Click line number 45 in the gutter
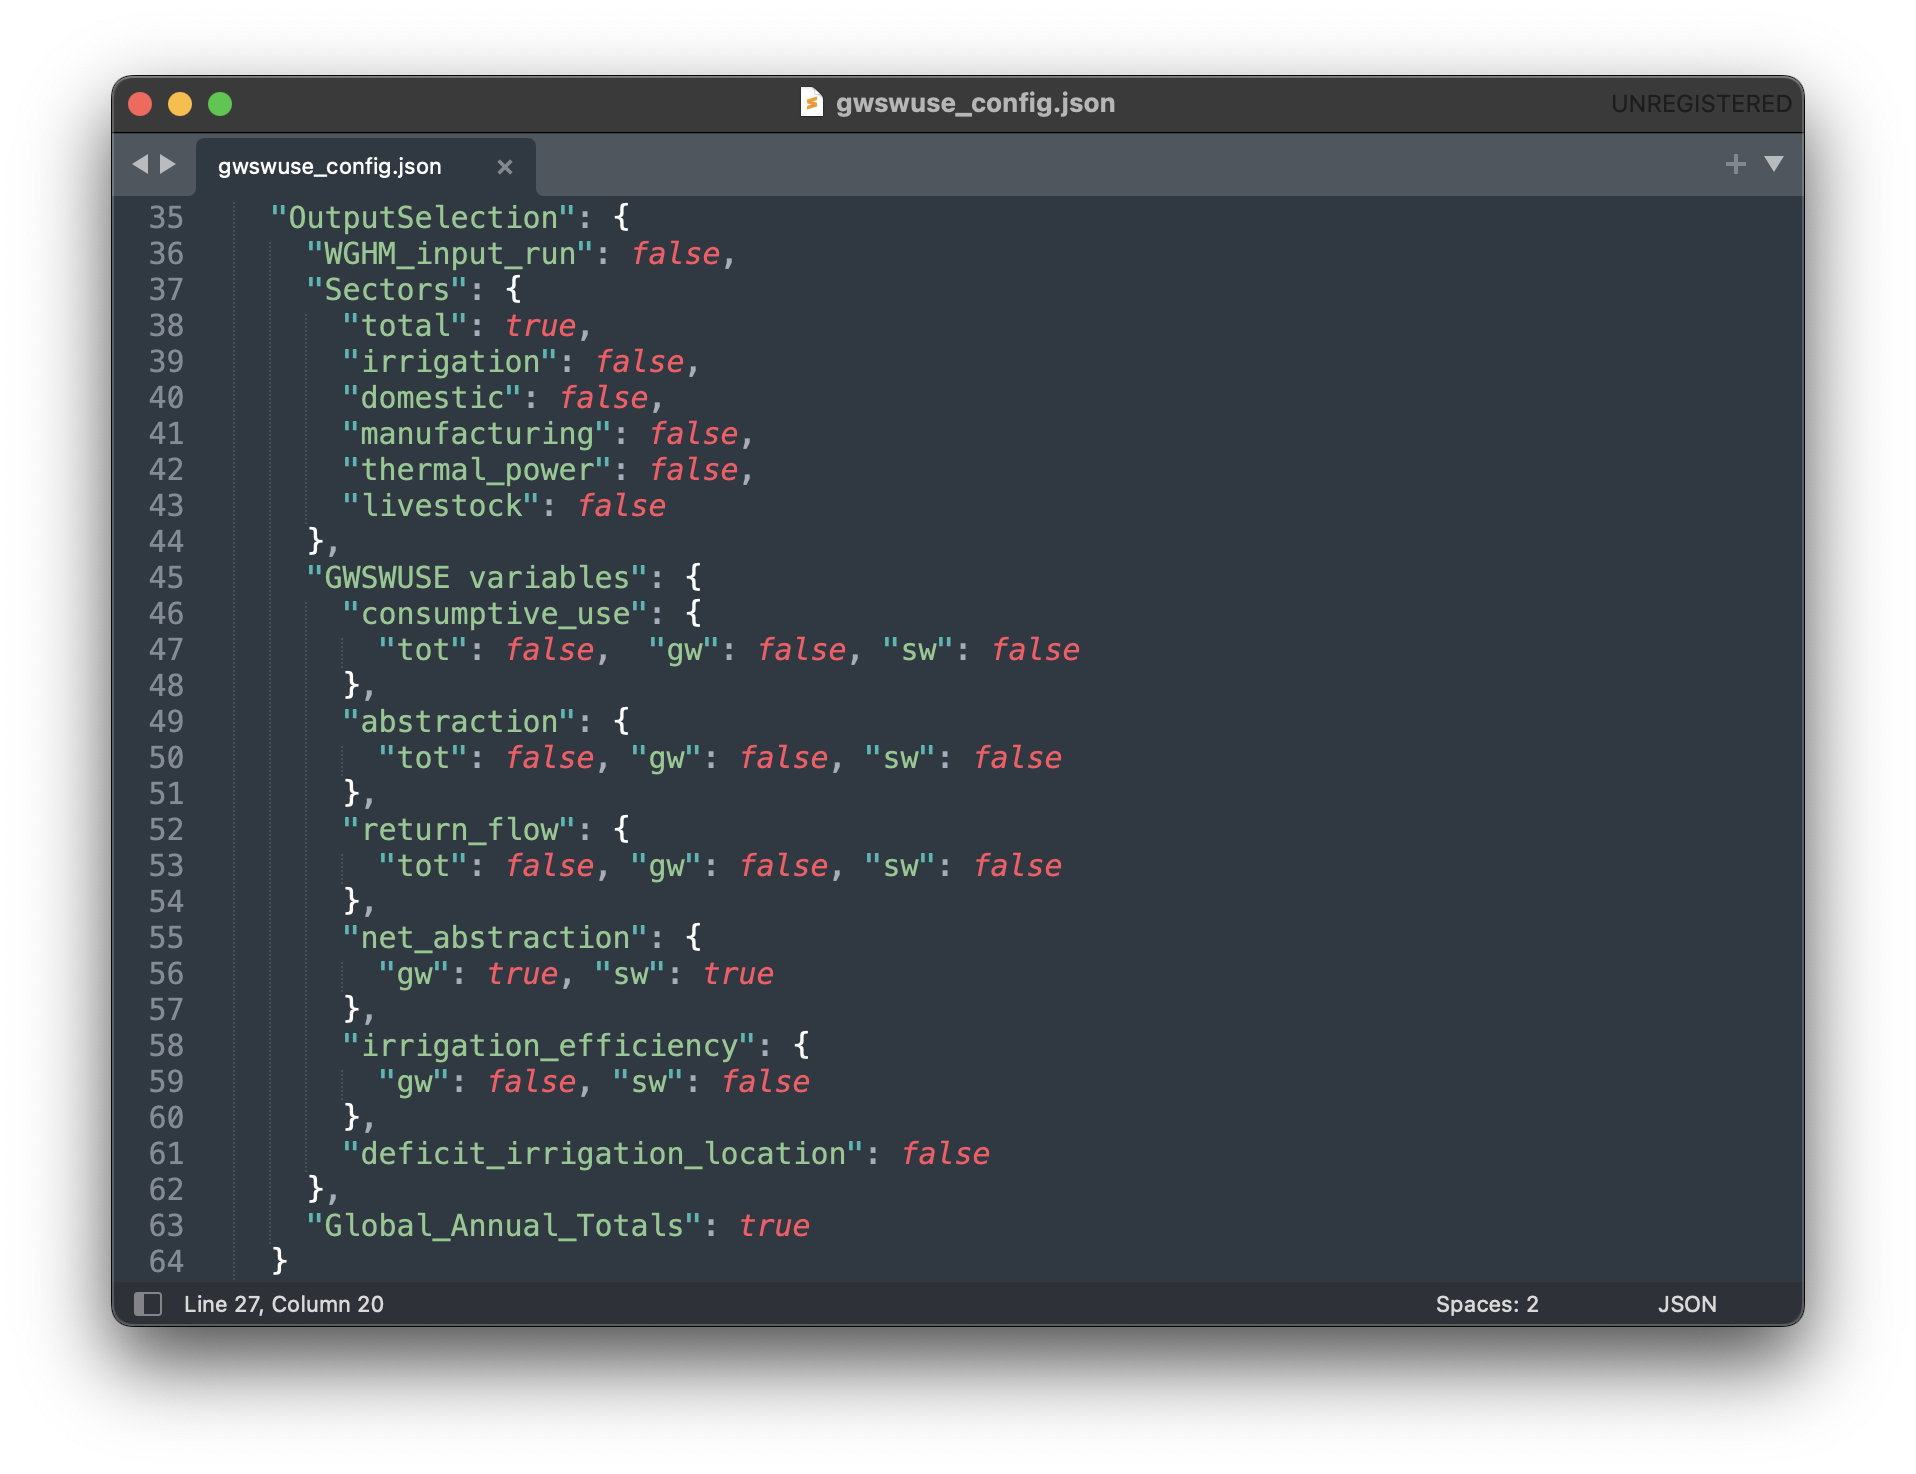Image resolution: width=1916 pixels, height=1474 pixels. pyautogui.click(x=166, y=578)
